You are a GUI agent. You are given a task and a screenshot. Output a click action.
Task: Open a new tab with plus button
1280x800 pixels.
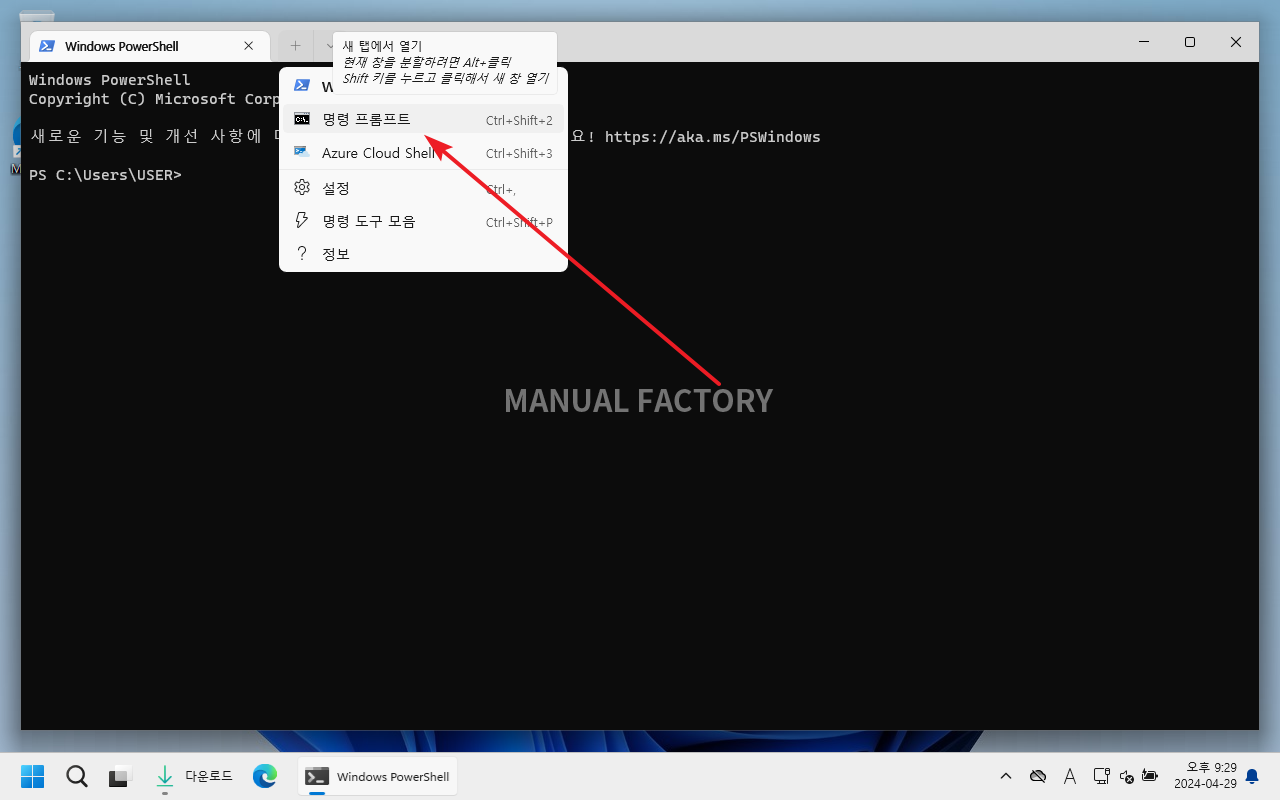(x=295, y=46)
